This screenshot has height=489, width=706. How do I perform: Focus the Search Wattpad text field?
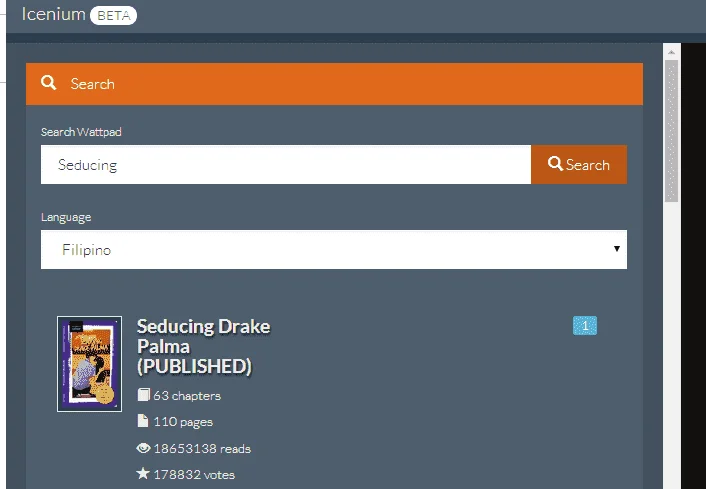pos(286,164)
